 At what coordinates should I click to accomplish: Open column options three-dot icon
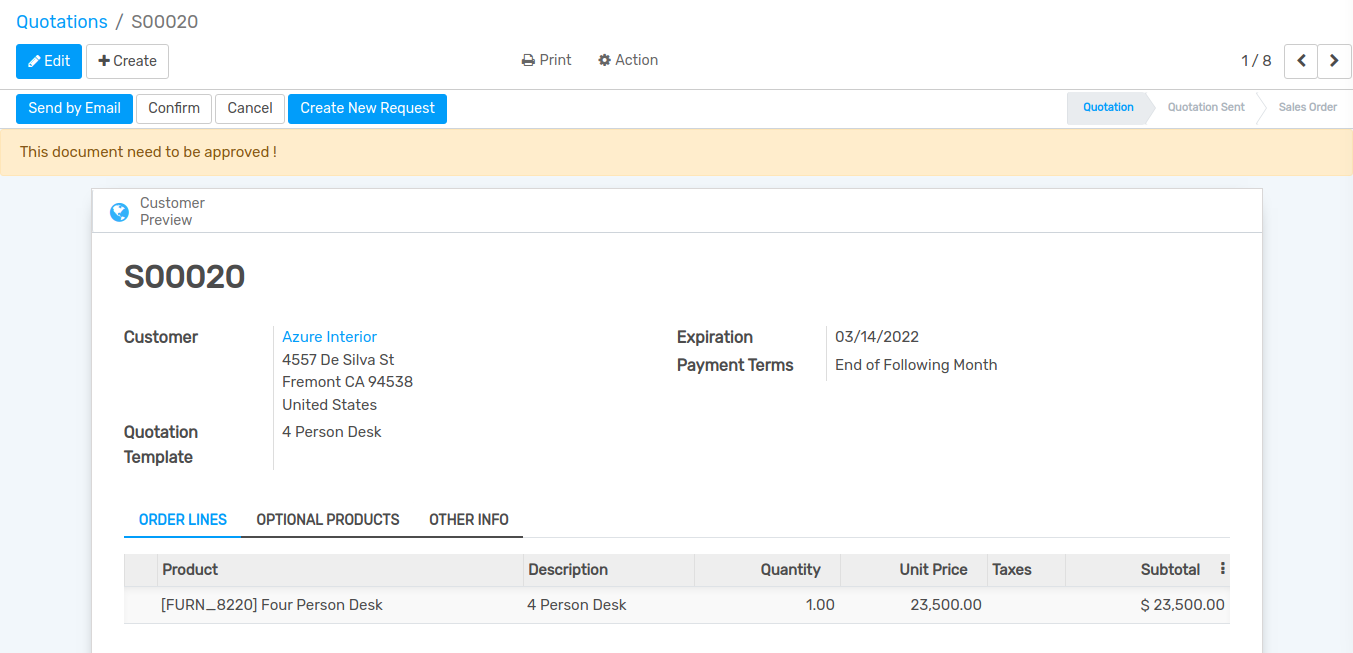click(1222, 569)
